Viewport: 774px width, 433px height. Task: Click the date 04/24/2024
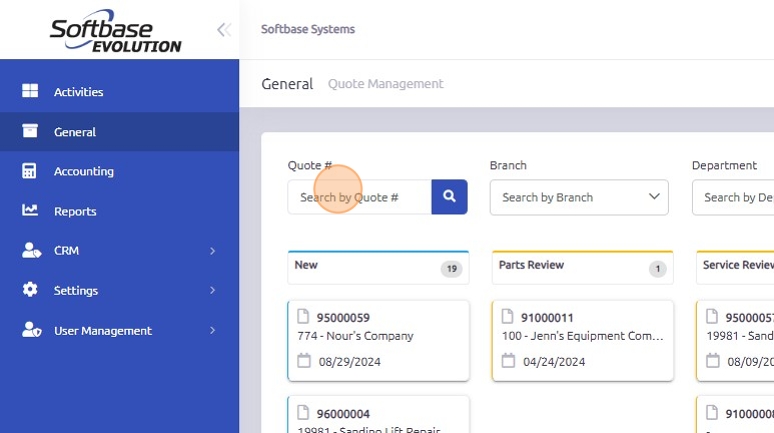click(x=554, y=362)
